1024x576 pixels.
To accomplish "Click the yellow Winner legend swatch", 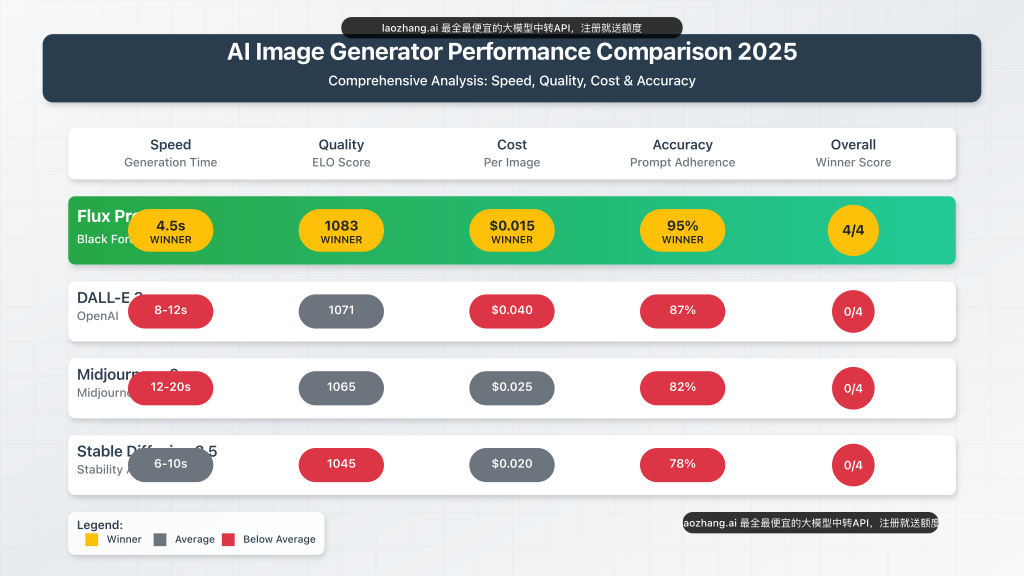I will click(91, 539).
